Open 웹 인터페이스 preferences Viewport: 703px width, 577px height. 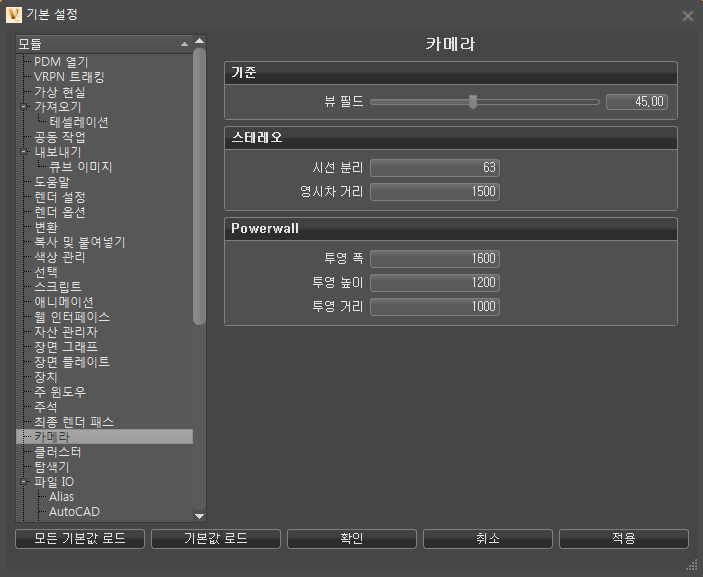[72, 317]
